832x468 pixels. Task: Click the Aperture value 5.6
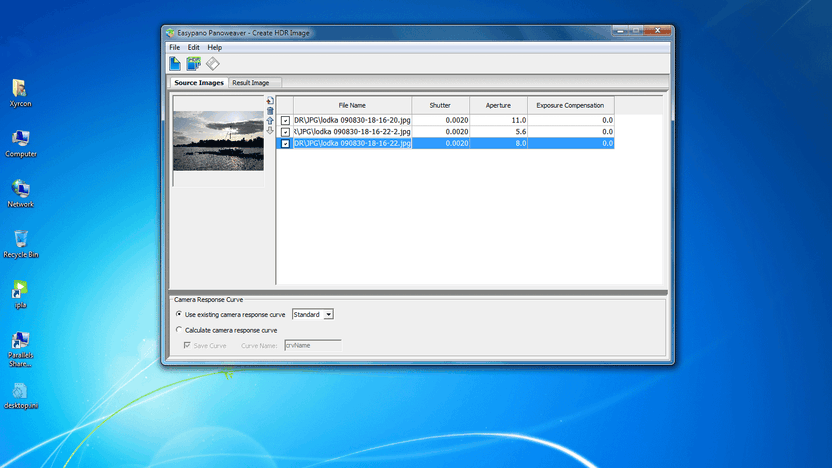click(x=521, y=132)
